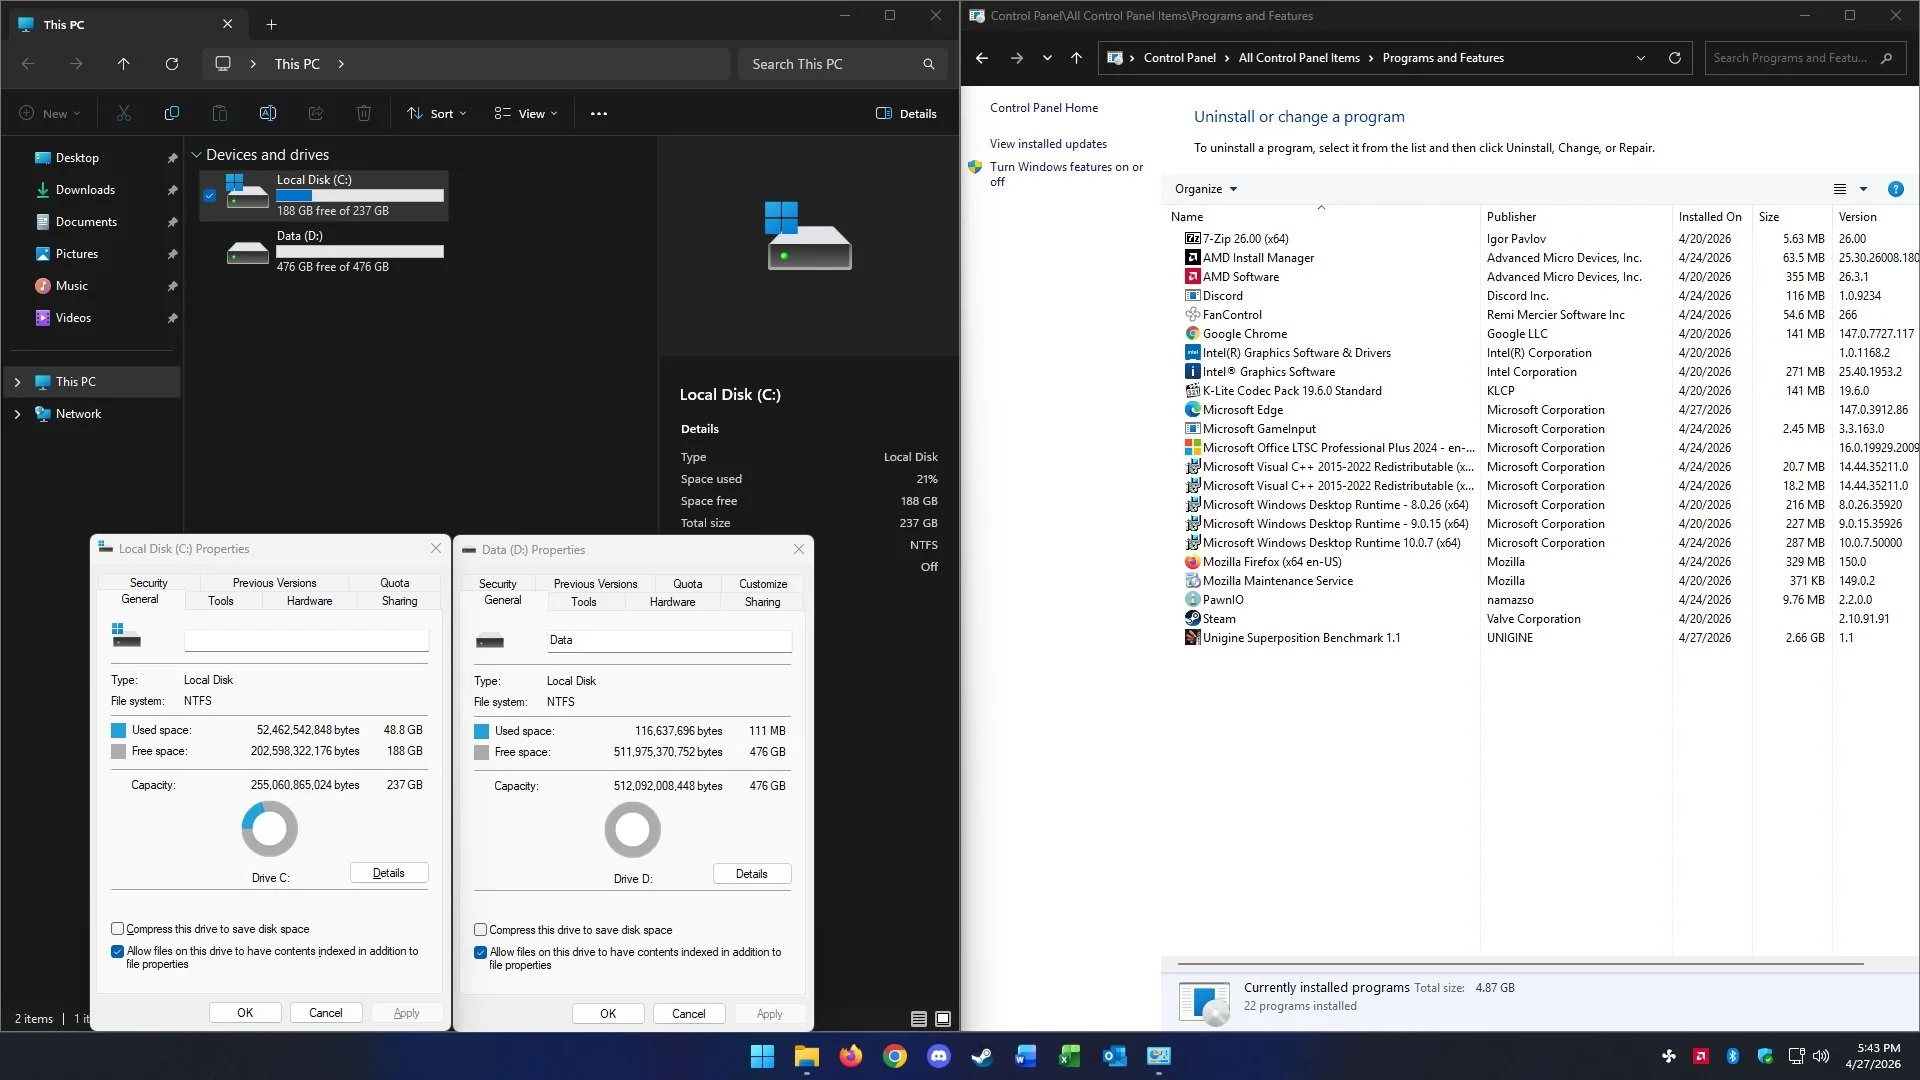1920x1080 pixels.
Task: Click the drive label field in Data (D:) Properties
Action: 669,640
